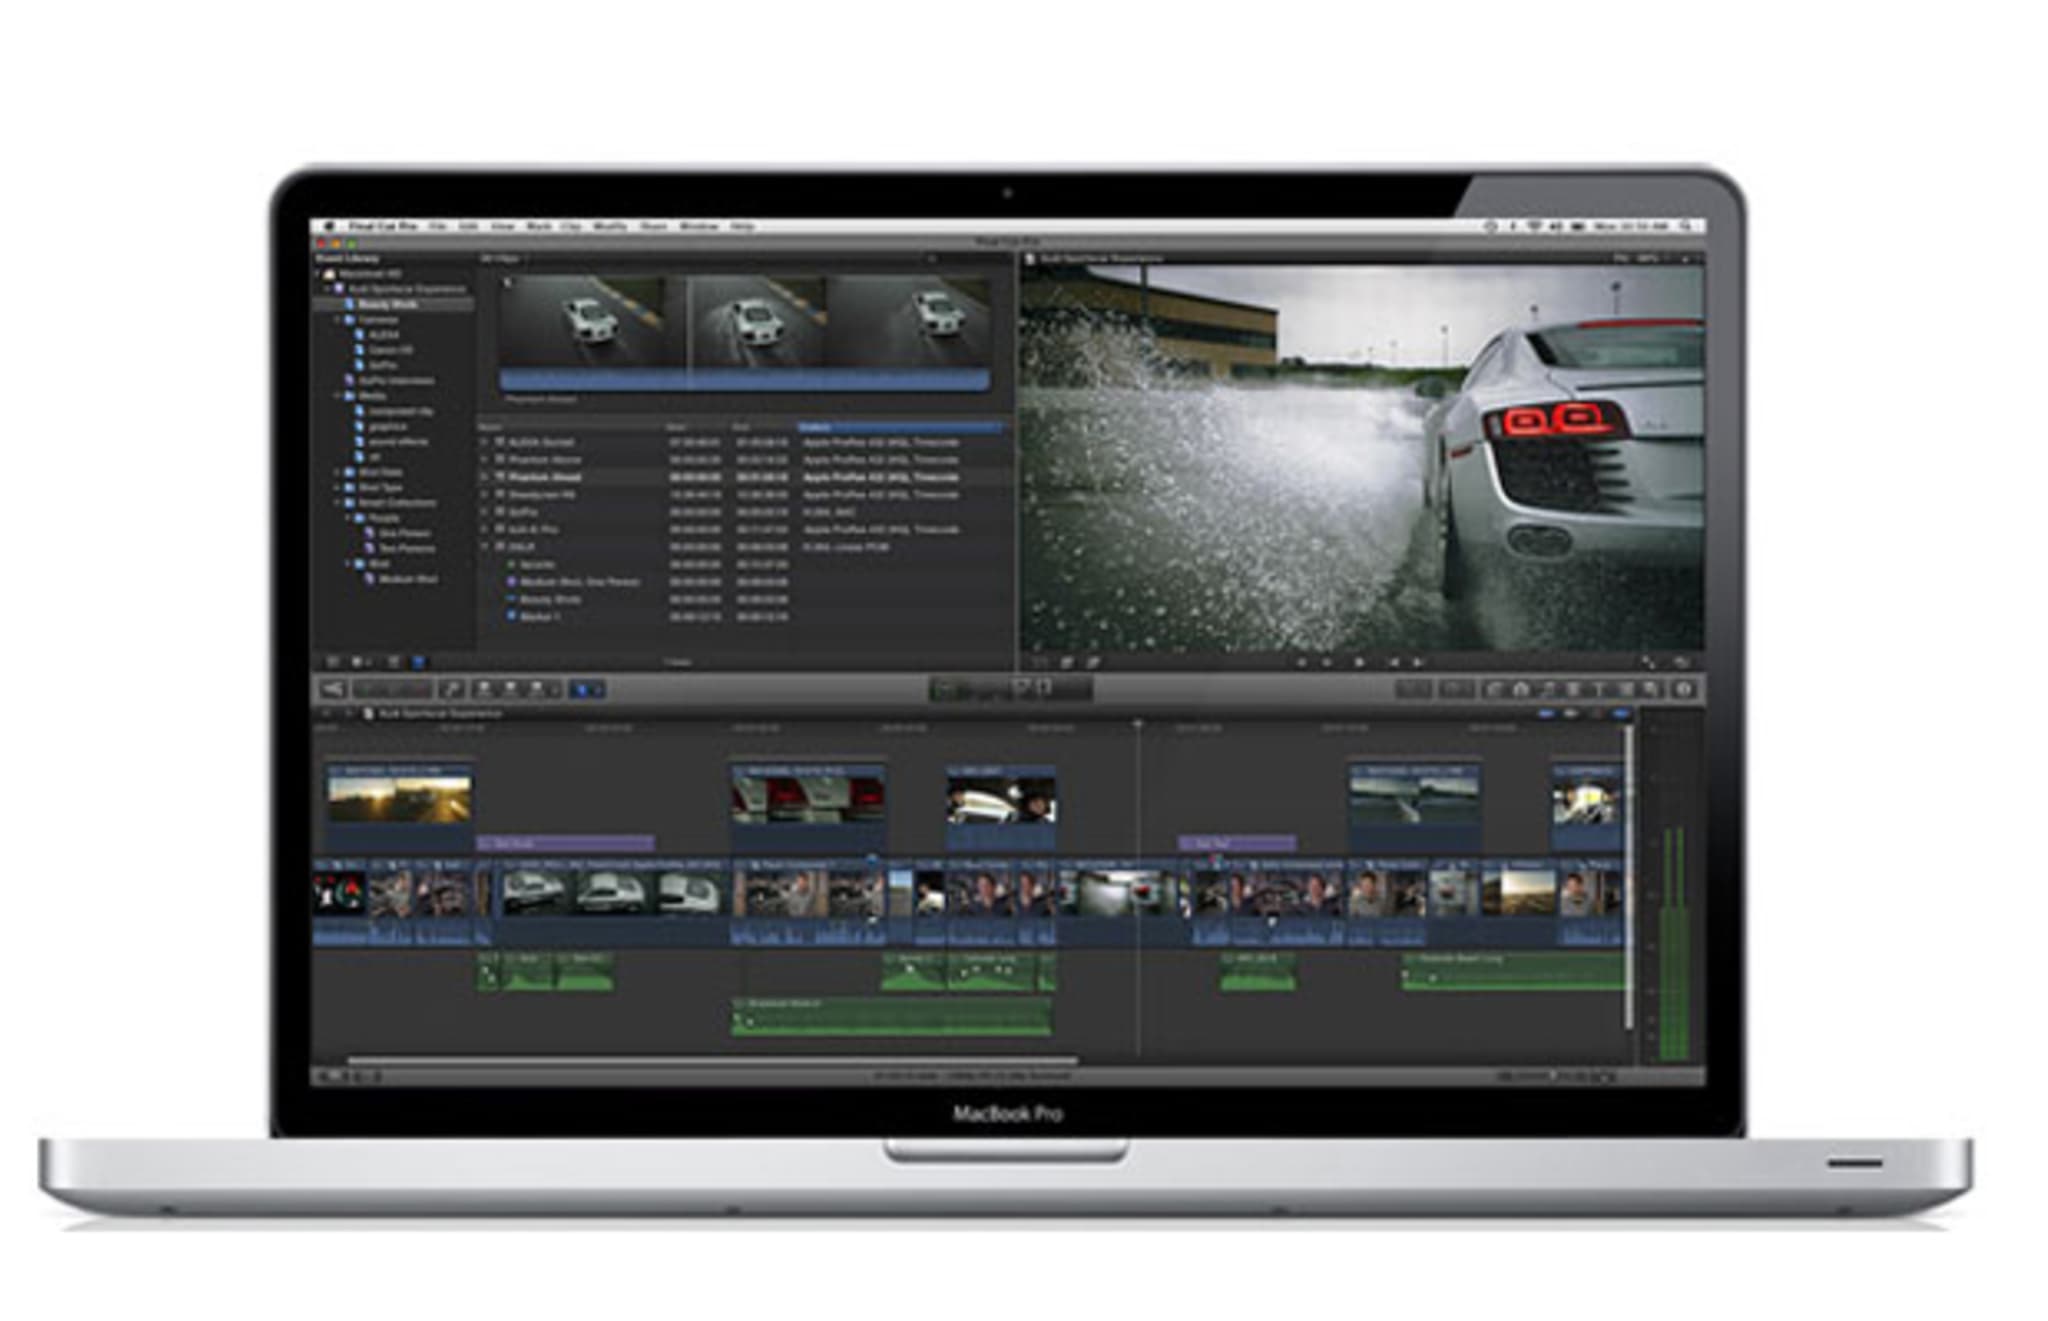2048x1321 pixels.
Task: Select the purple title clip in timeline
Action: click(x=565, y=844)
